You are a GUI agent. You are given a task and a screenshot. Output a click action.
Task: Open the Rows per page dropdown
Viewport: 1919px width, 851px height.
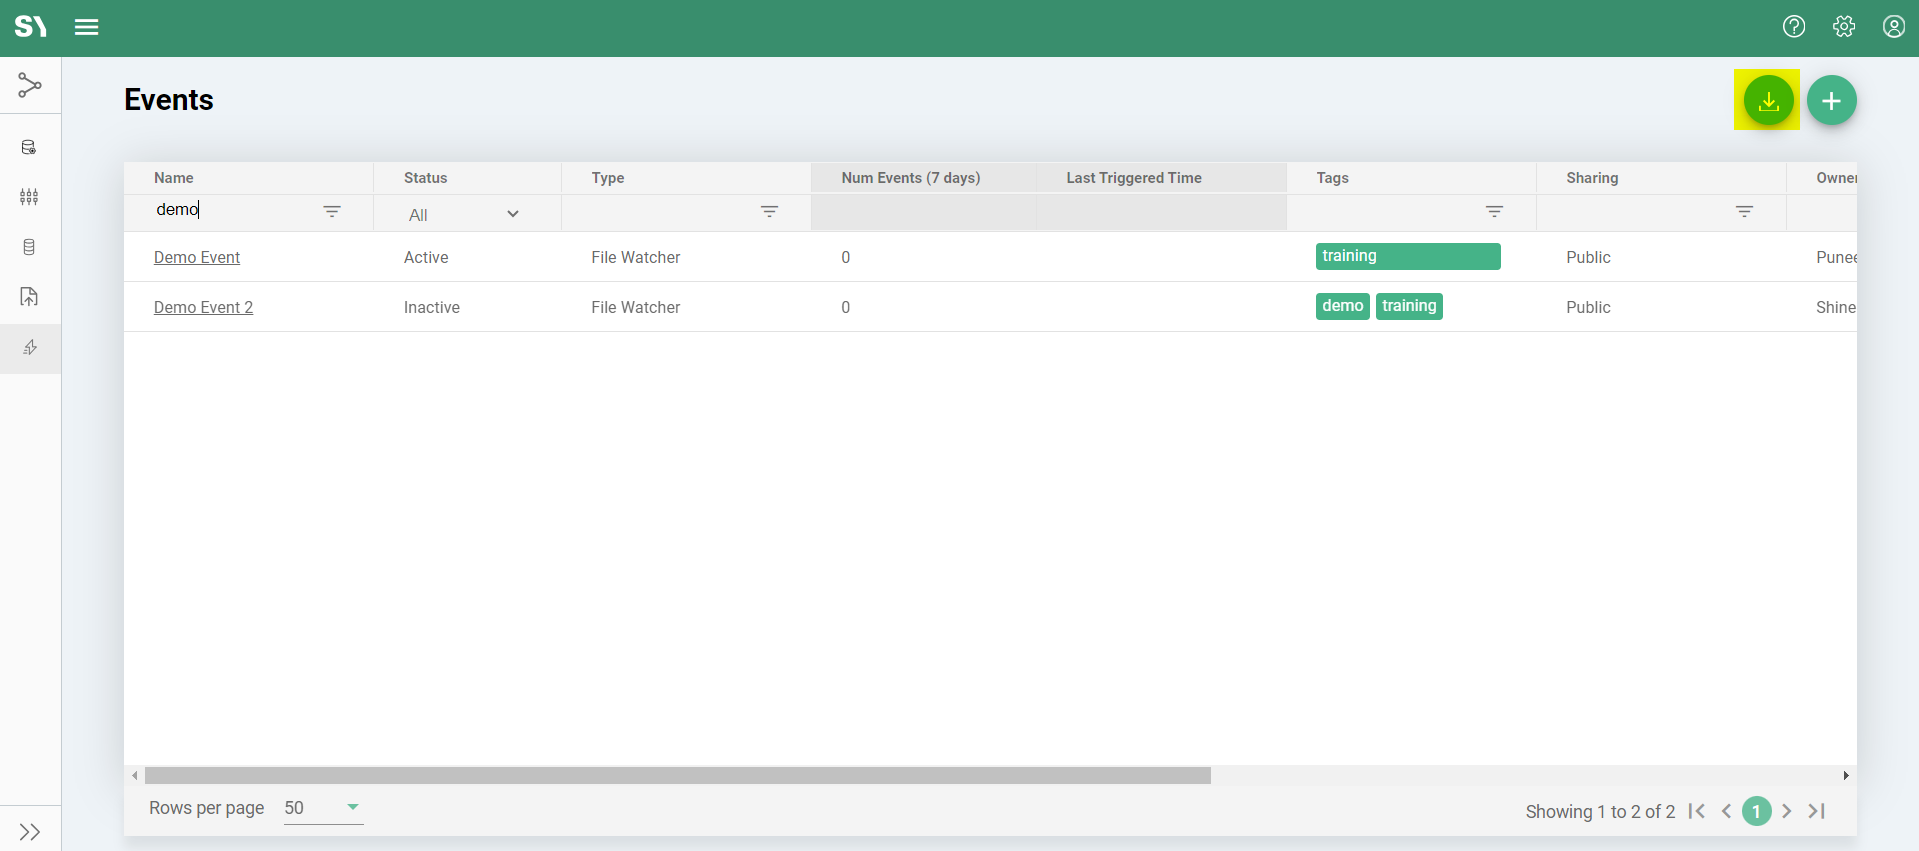tap(323, 808)
